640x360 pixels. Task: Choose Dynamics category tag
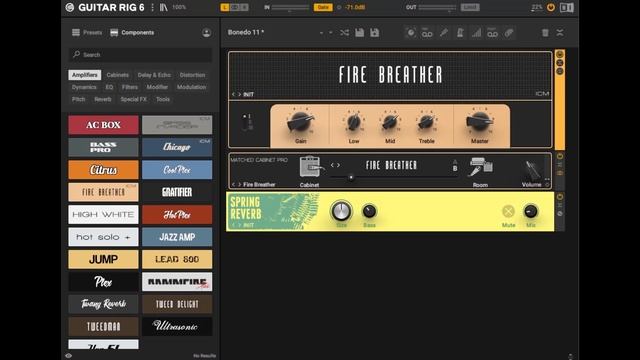pos(84,87)
